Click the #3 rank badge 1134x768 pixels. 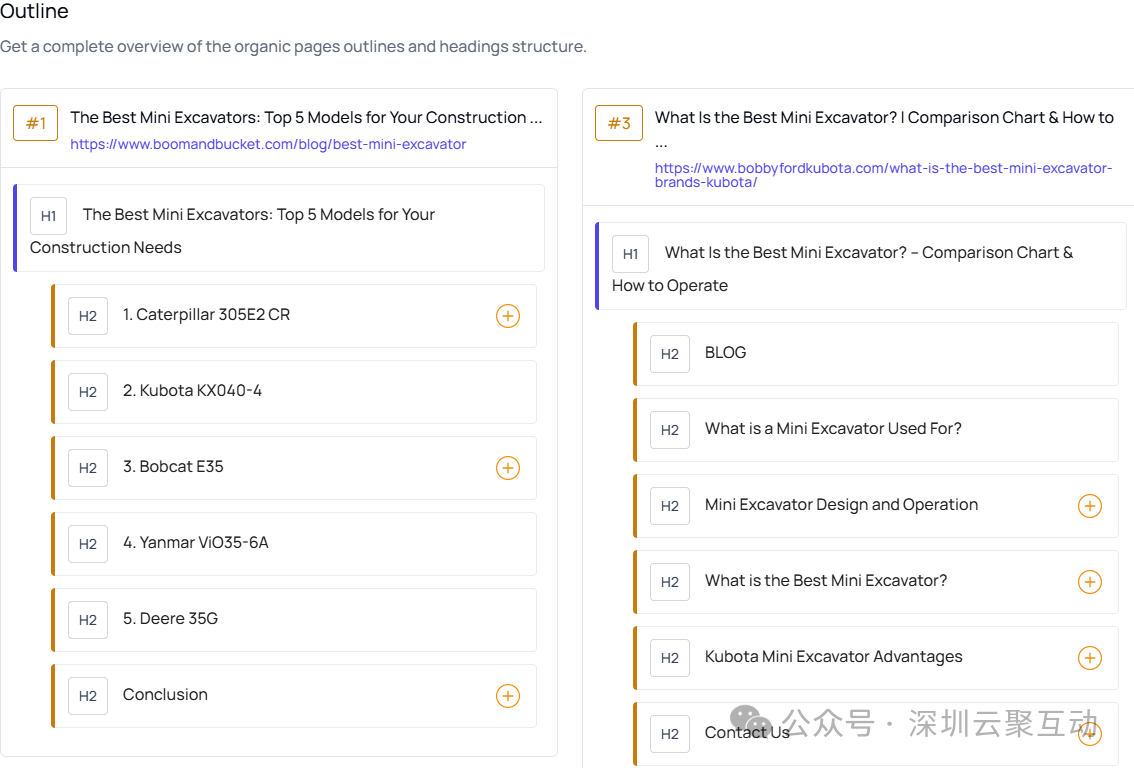(618, 123)
